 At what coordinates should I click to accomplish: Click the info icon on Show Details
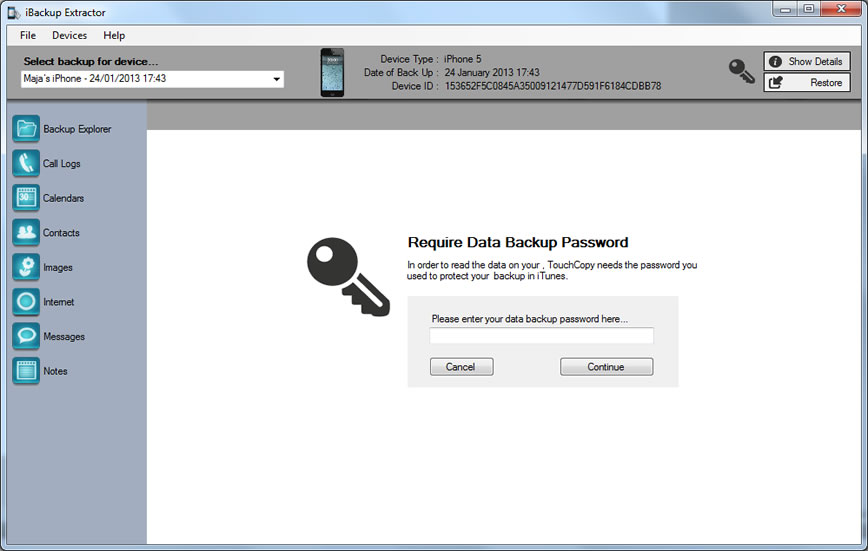pos(776,61)
